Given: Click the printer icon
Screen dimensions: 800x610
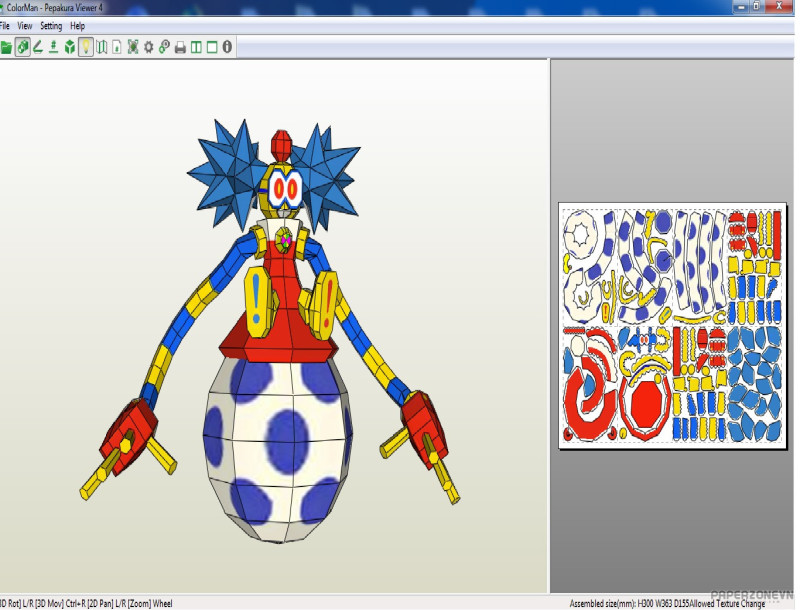Looking at the screenshot, I should (180, 47).
